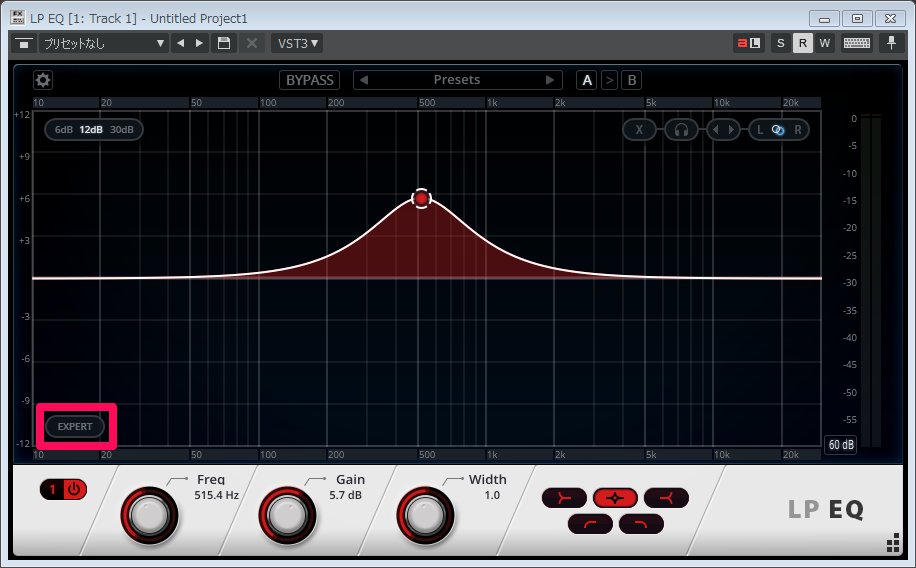Screen dimensions: 916x568
Task: Select the low-shelf filter shape icon
Action: (566, 497)
